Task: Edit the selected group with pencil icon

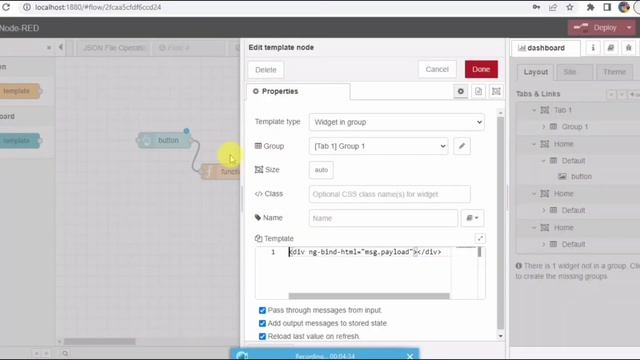Action: [x=462, y=146]
